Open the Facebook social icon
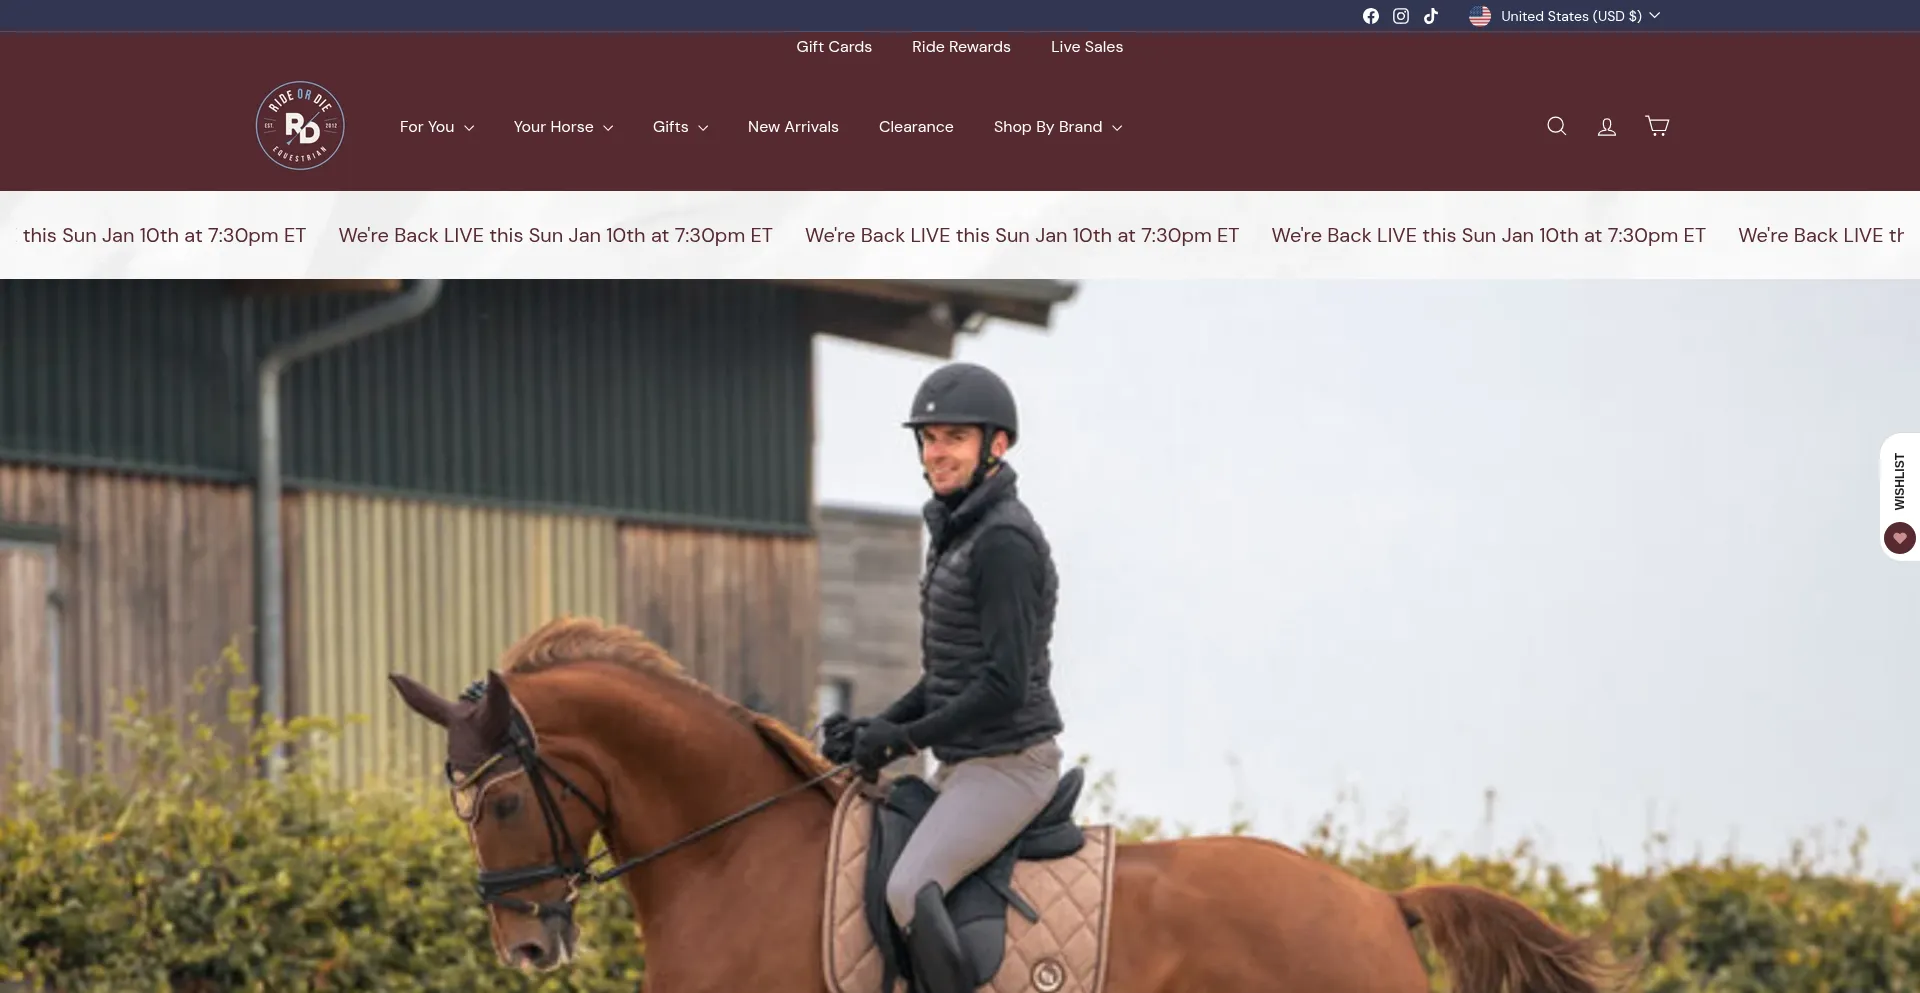Screen dimensions: 1920x993 1371,16
